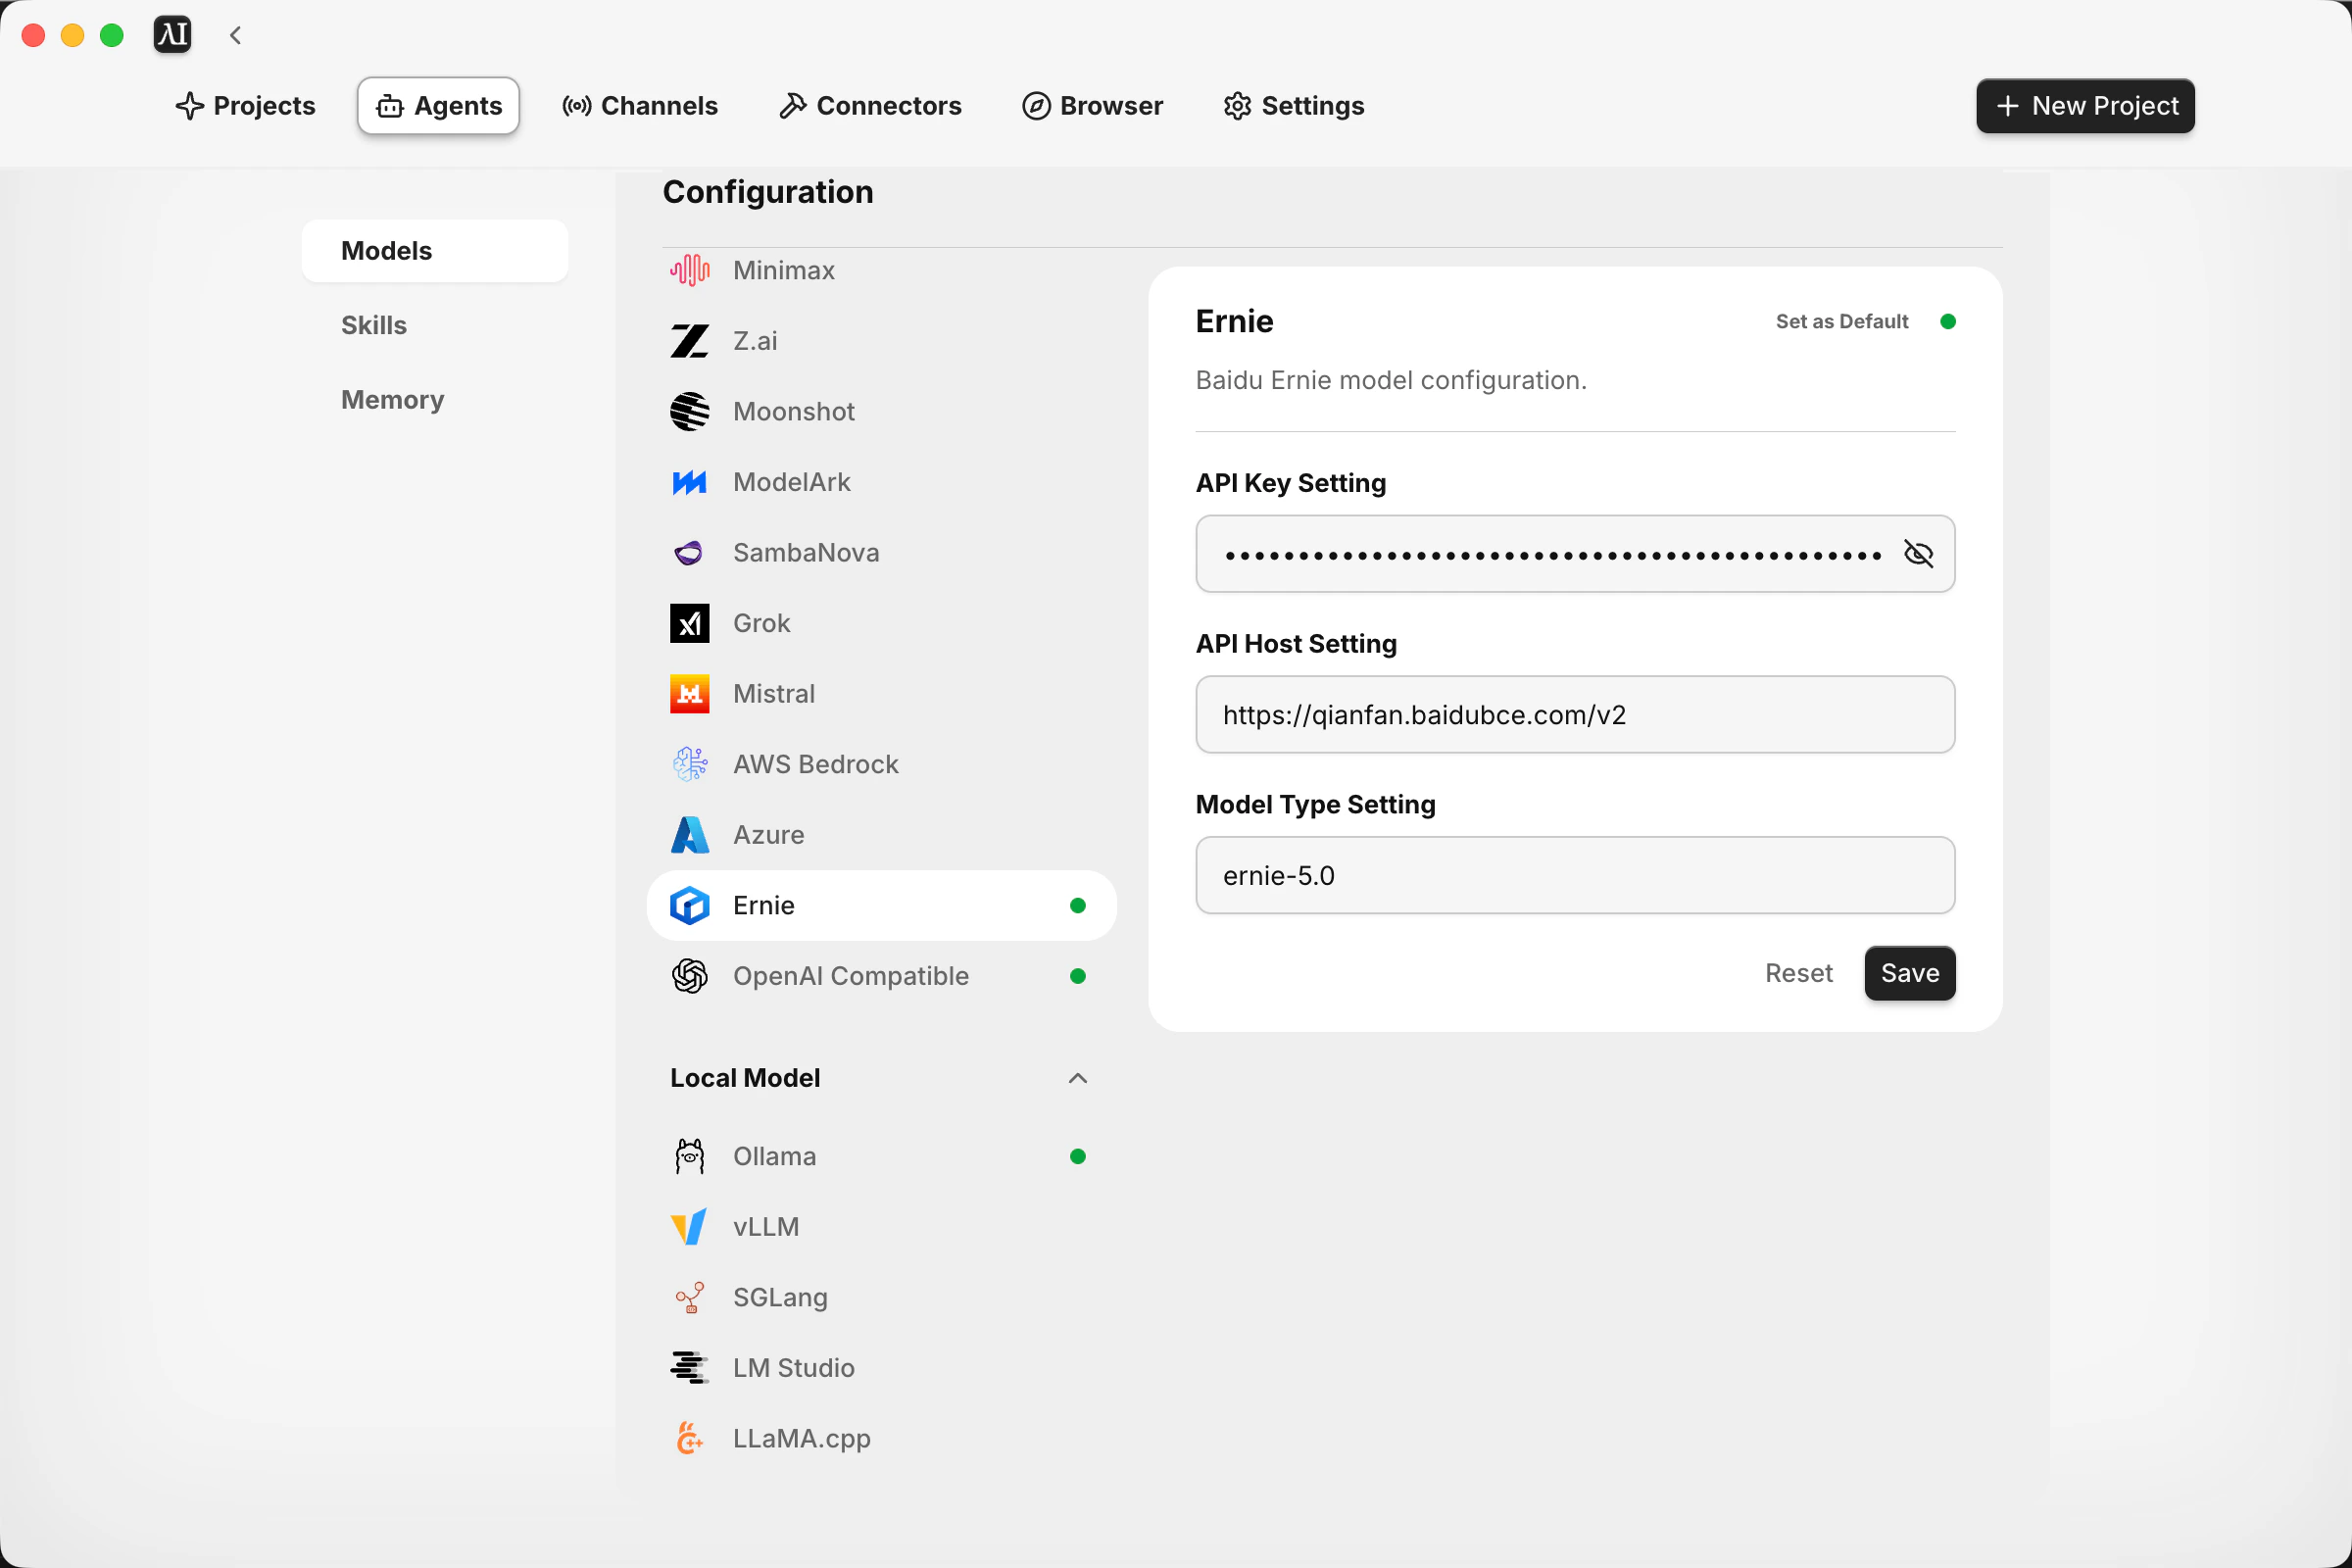Open the Channels tab
2352x1568 pixels.
coord(640,106)
